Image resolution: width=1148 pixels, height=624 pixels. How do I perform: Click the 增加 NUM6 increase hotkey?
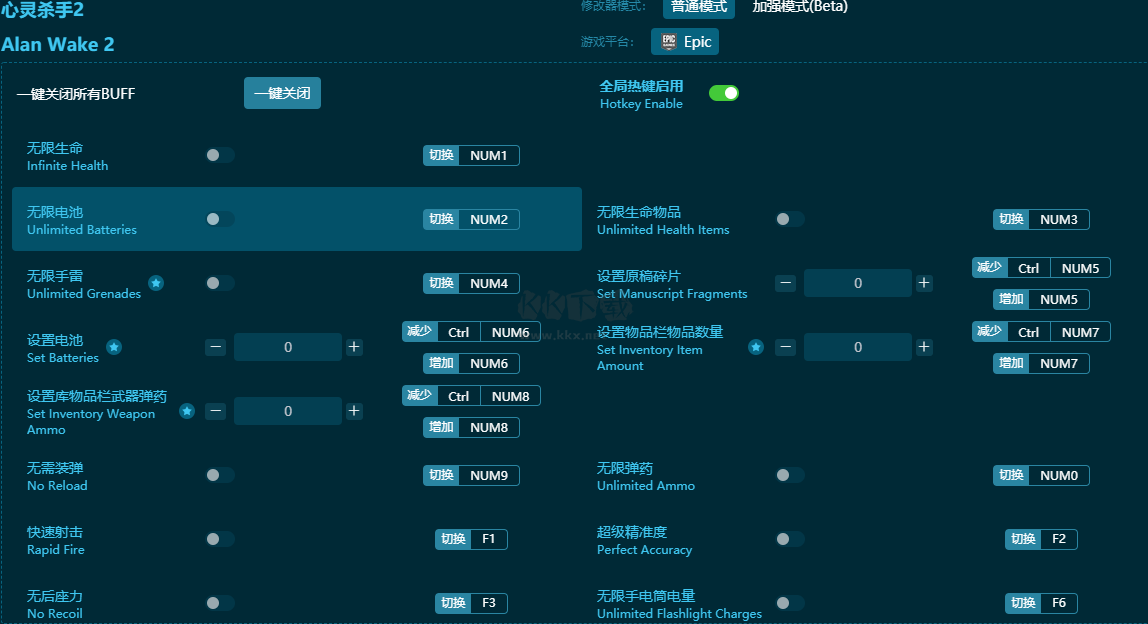pos(472,363)
